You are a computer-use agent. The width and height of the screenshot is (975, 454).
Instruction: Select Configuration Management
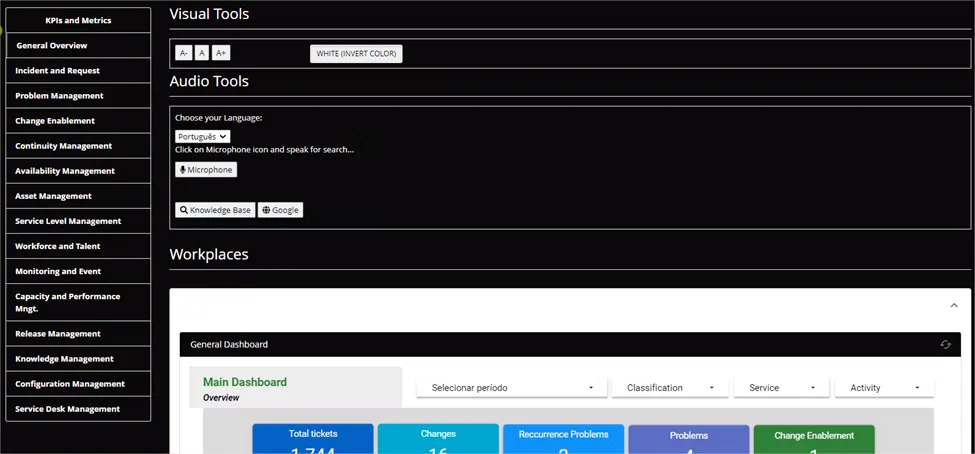tap(78, 384)
